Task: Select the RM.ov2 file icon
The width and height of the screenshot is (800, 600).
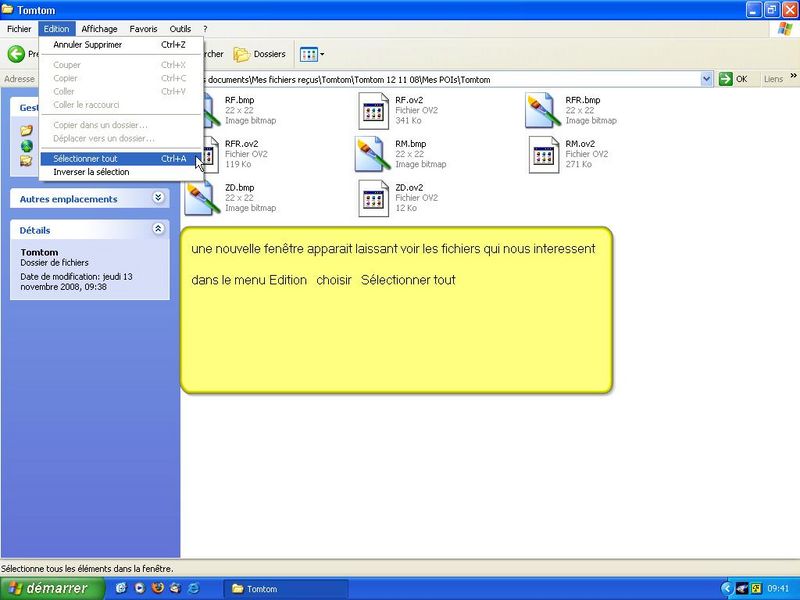Action: click(x=544, y=155)
